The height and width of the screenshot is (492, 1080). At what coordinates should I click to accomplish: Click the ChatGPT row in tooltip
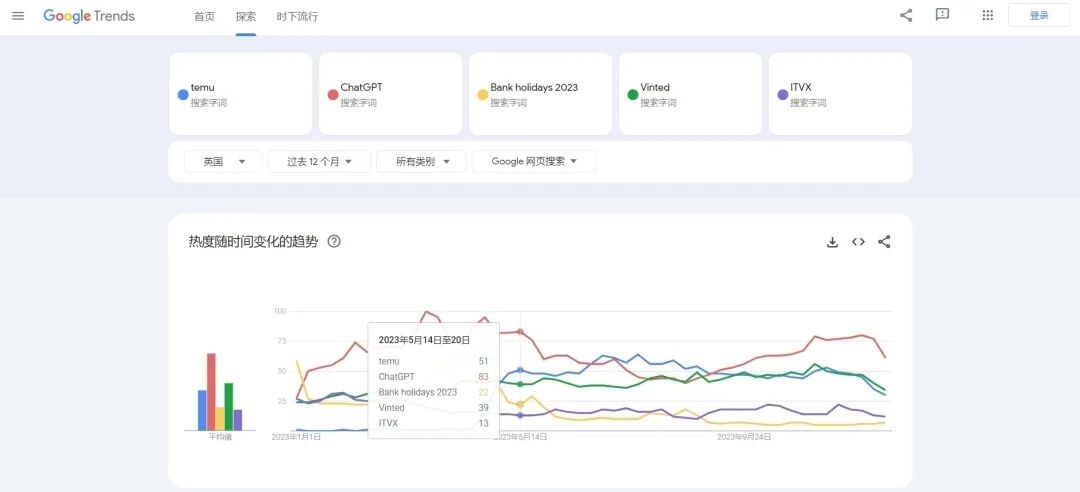coord(434,377)
